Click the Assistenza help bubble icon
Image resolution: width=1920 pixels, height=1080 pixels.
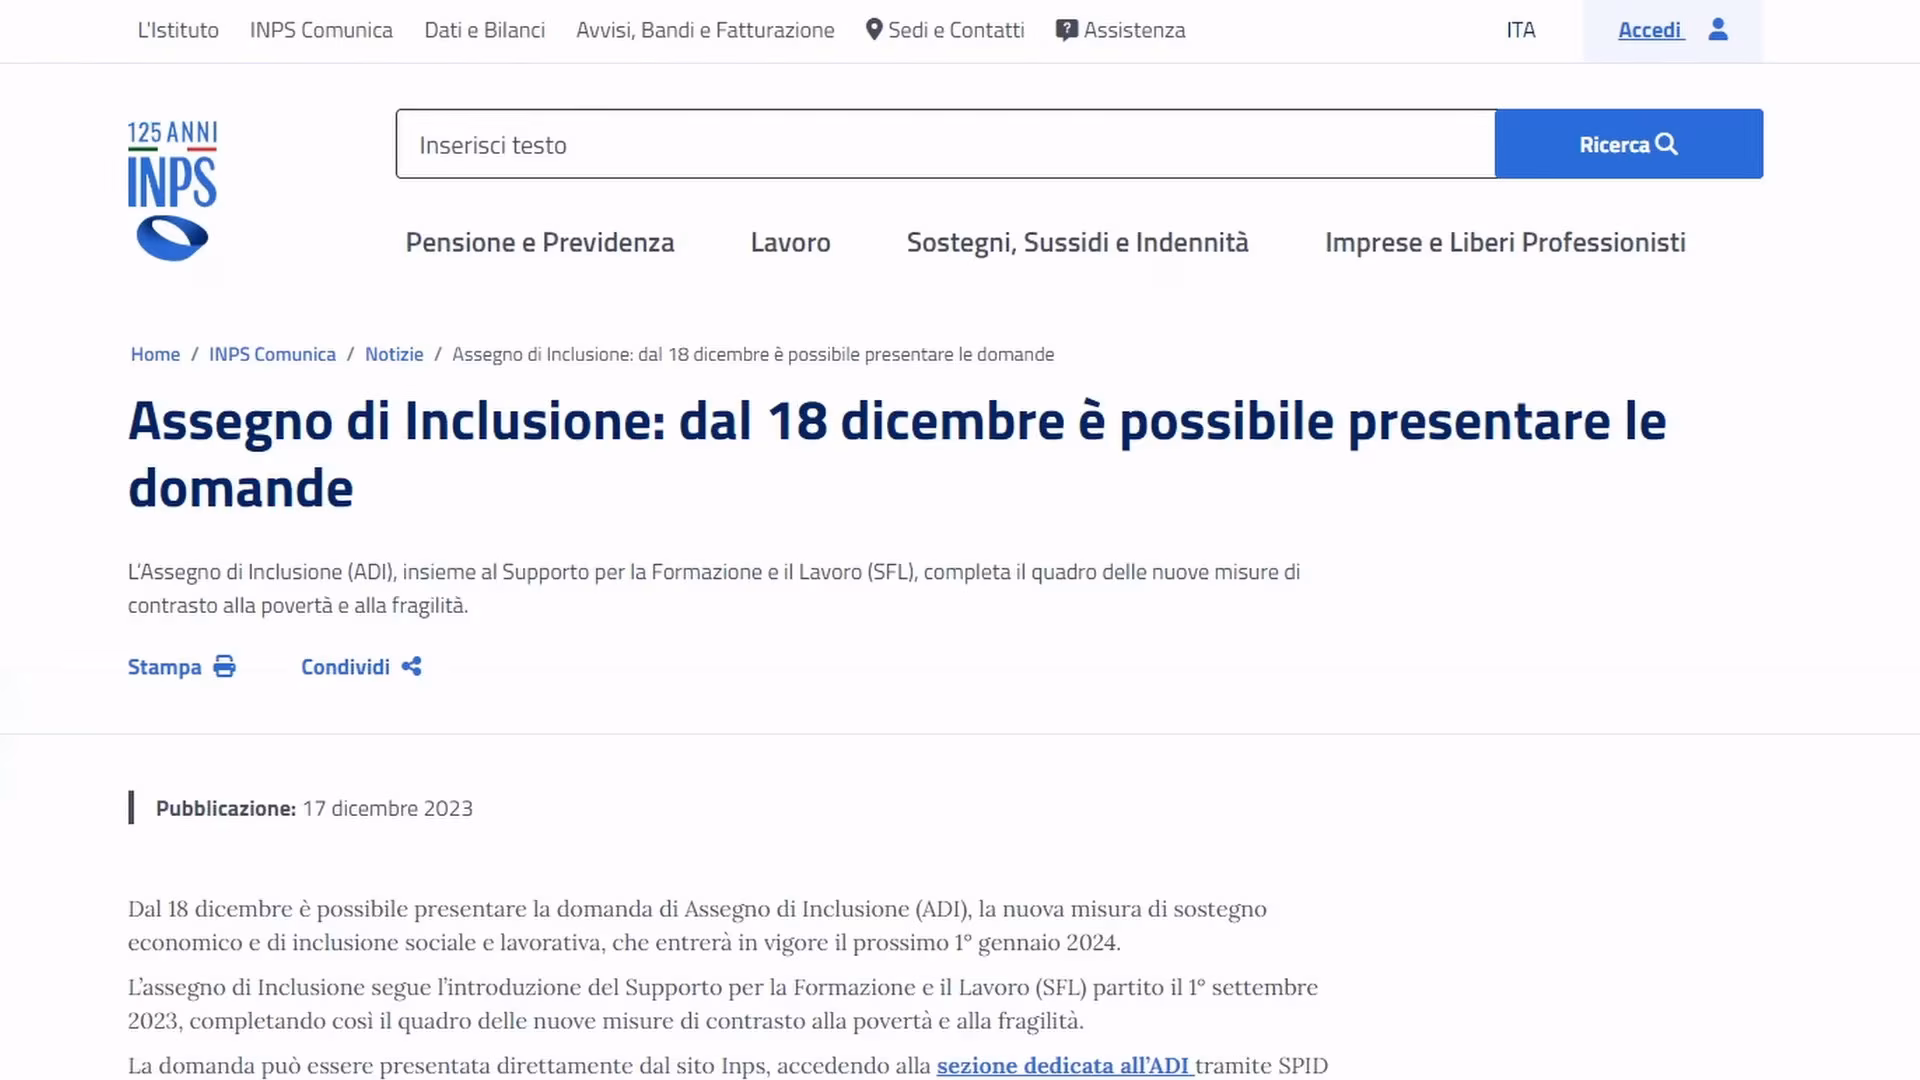point(1066,30)
